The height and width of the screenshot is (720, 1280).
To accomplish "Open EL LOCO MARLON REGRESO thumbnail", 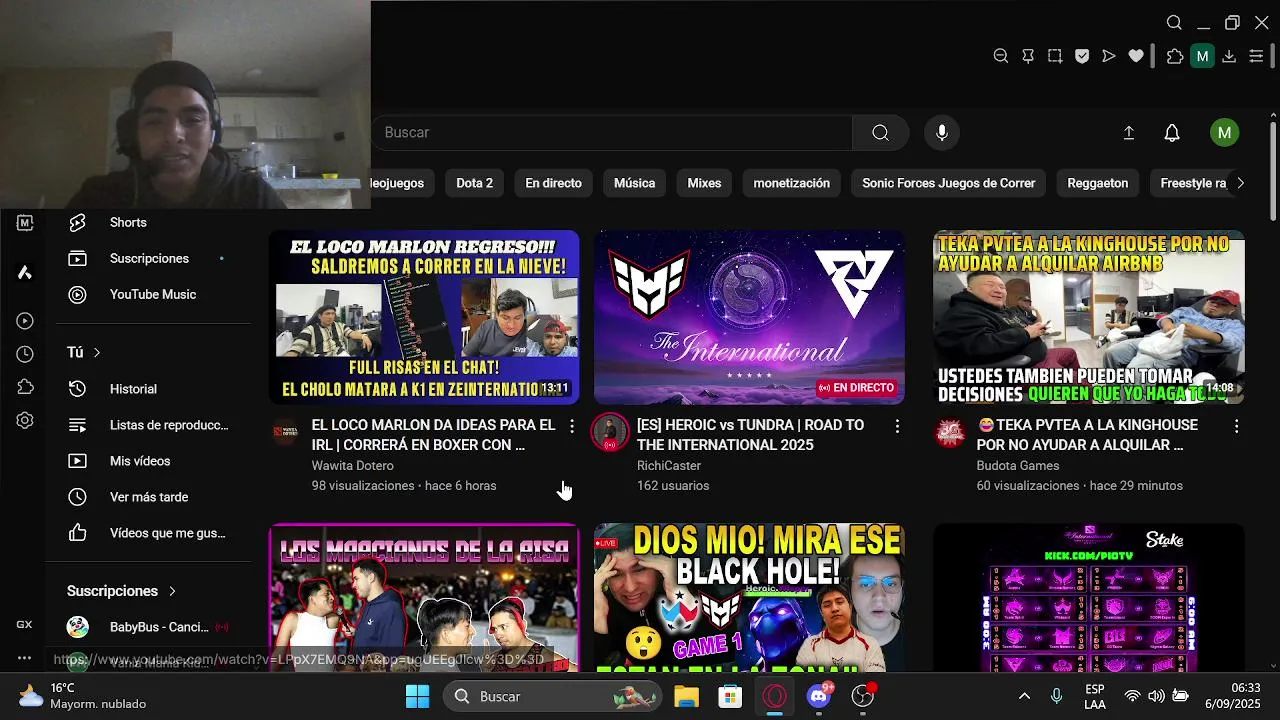I will (424, 317).
